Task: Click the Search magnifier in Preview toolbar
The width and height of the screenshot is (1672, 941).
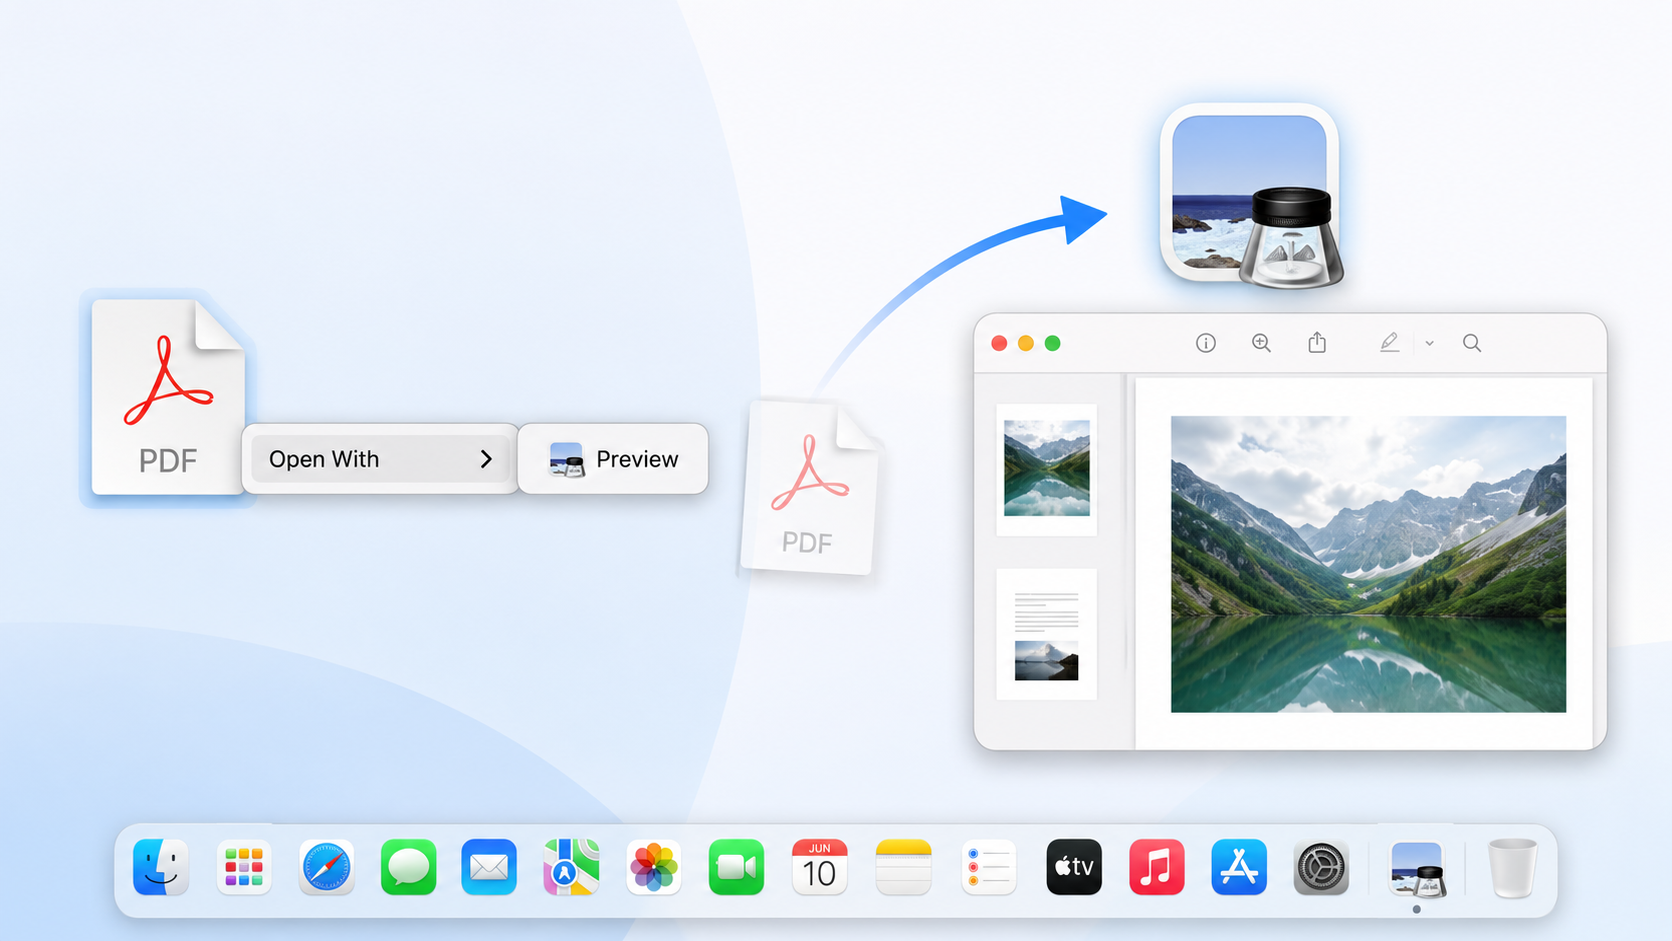Action: tap(1472, 343)
